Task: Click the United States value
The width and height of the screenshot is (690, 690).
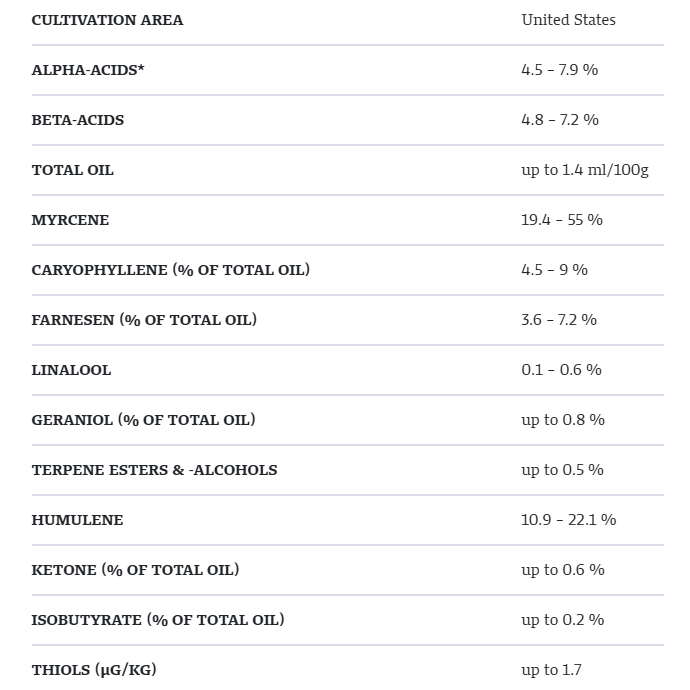Action: [569, 20]
